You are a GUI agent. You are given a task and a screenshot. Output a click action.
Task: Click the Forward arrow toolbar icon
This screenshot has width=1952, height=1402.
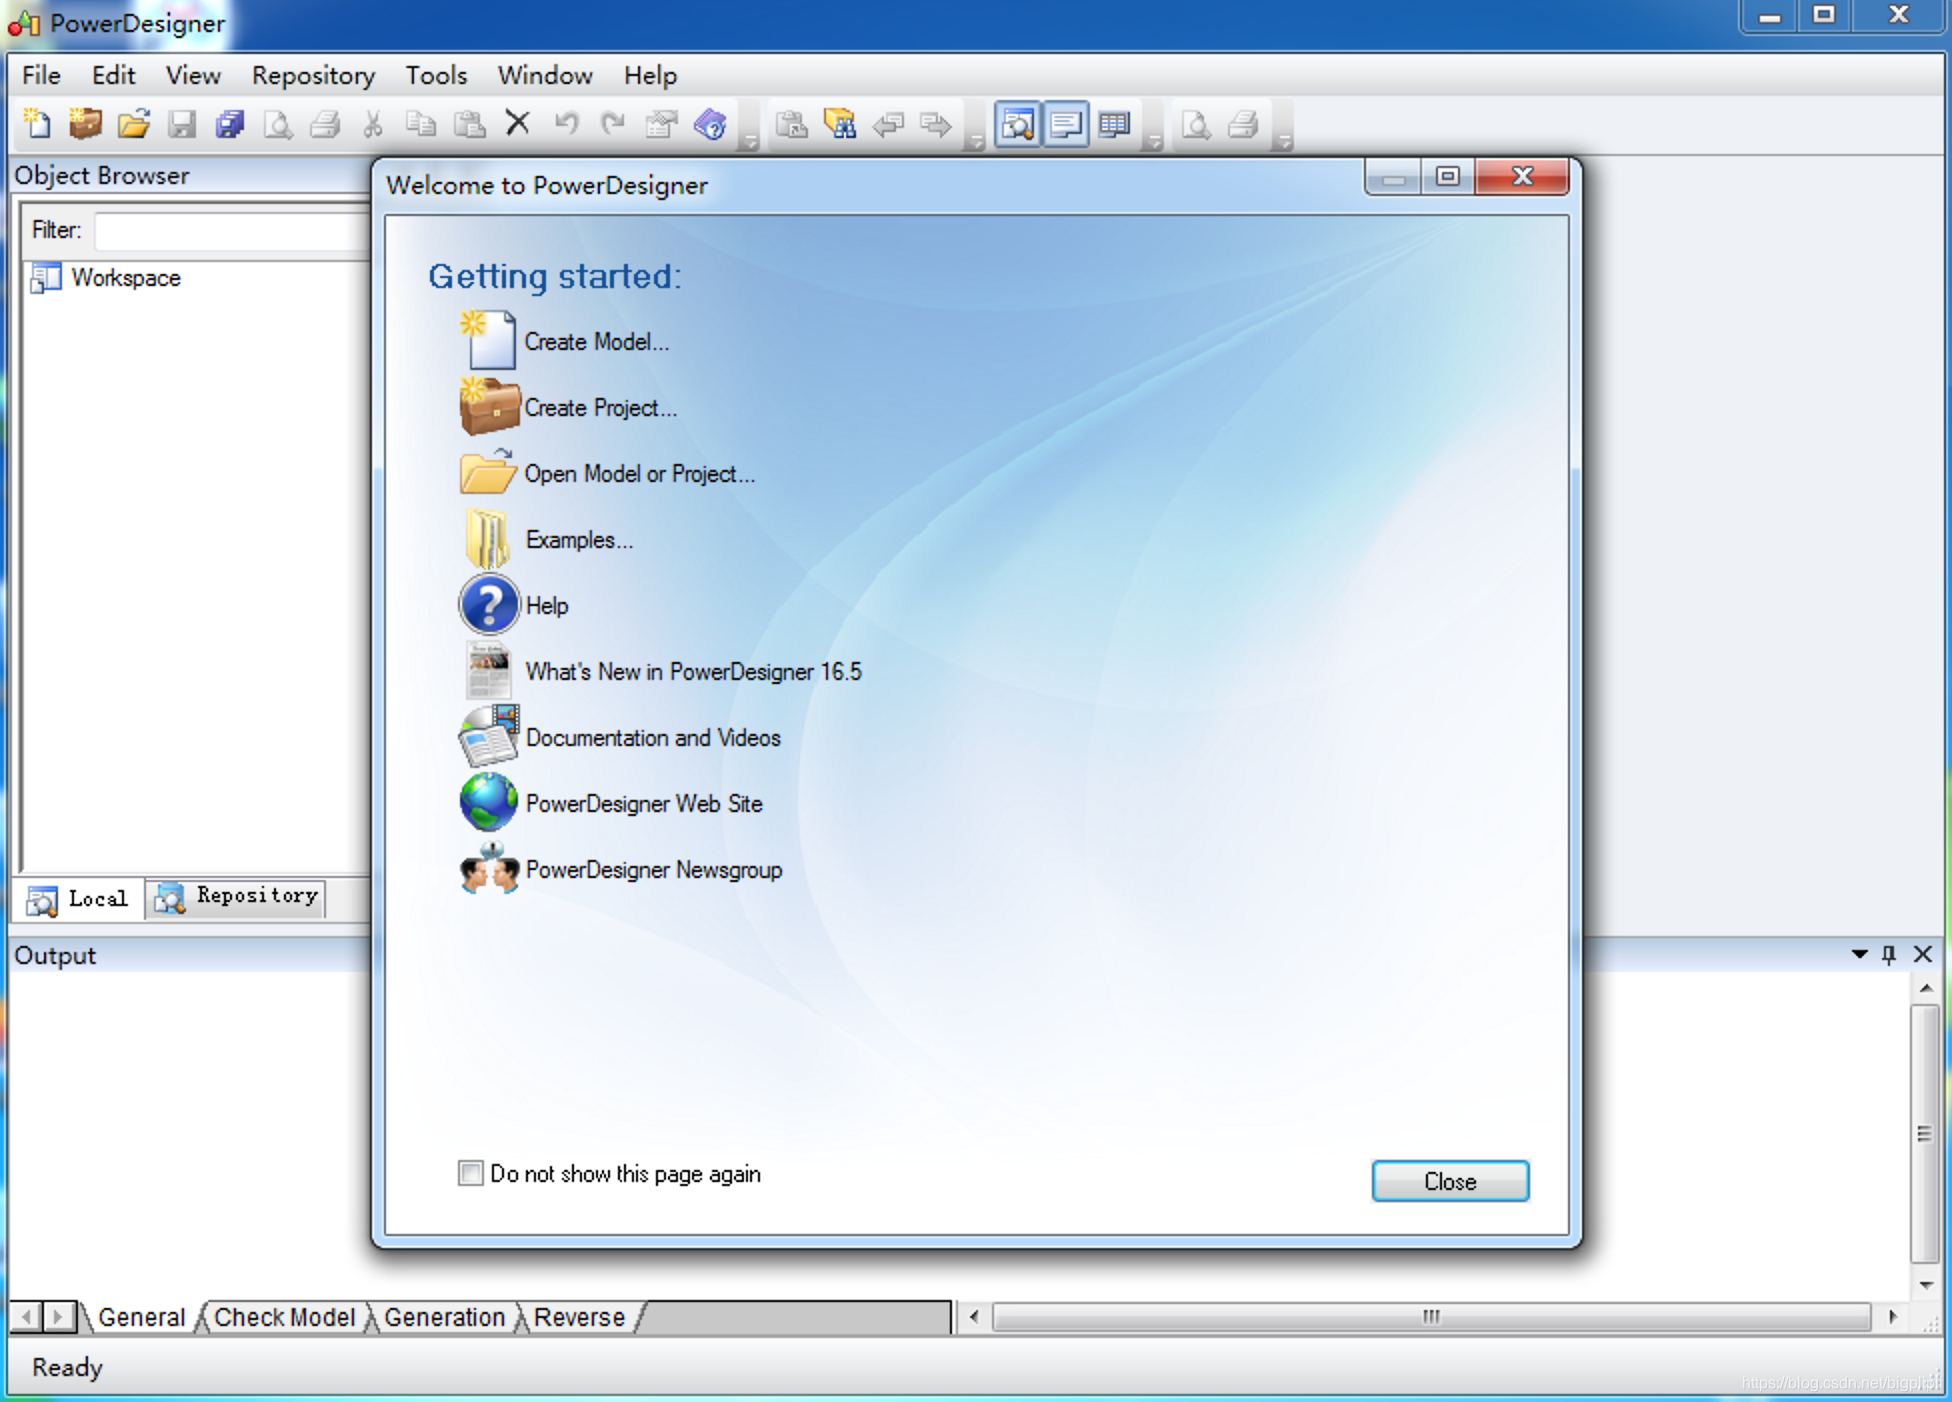[936, 124]
